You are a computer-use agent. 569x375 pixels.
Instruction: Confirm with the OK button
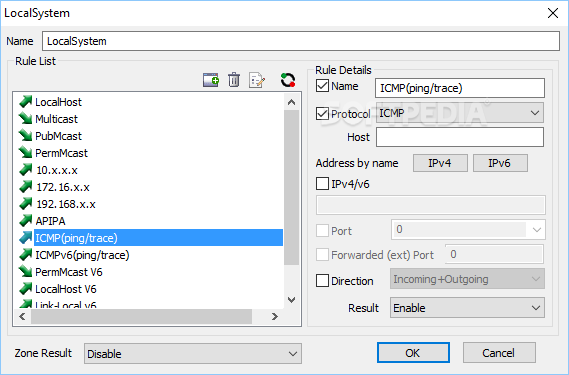[413, 352]
